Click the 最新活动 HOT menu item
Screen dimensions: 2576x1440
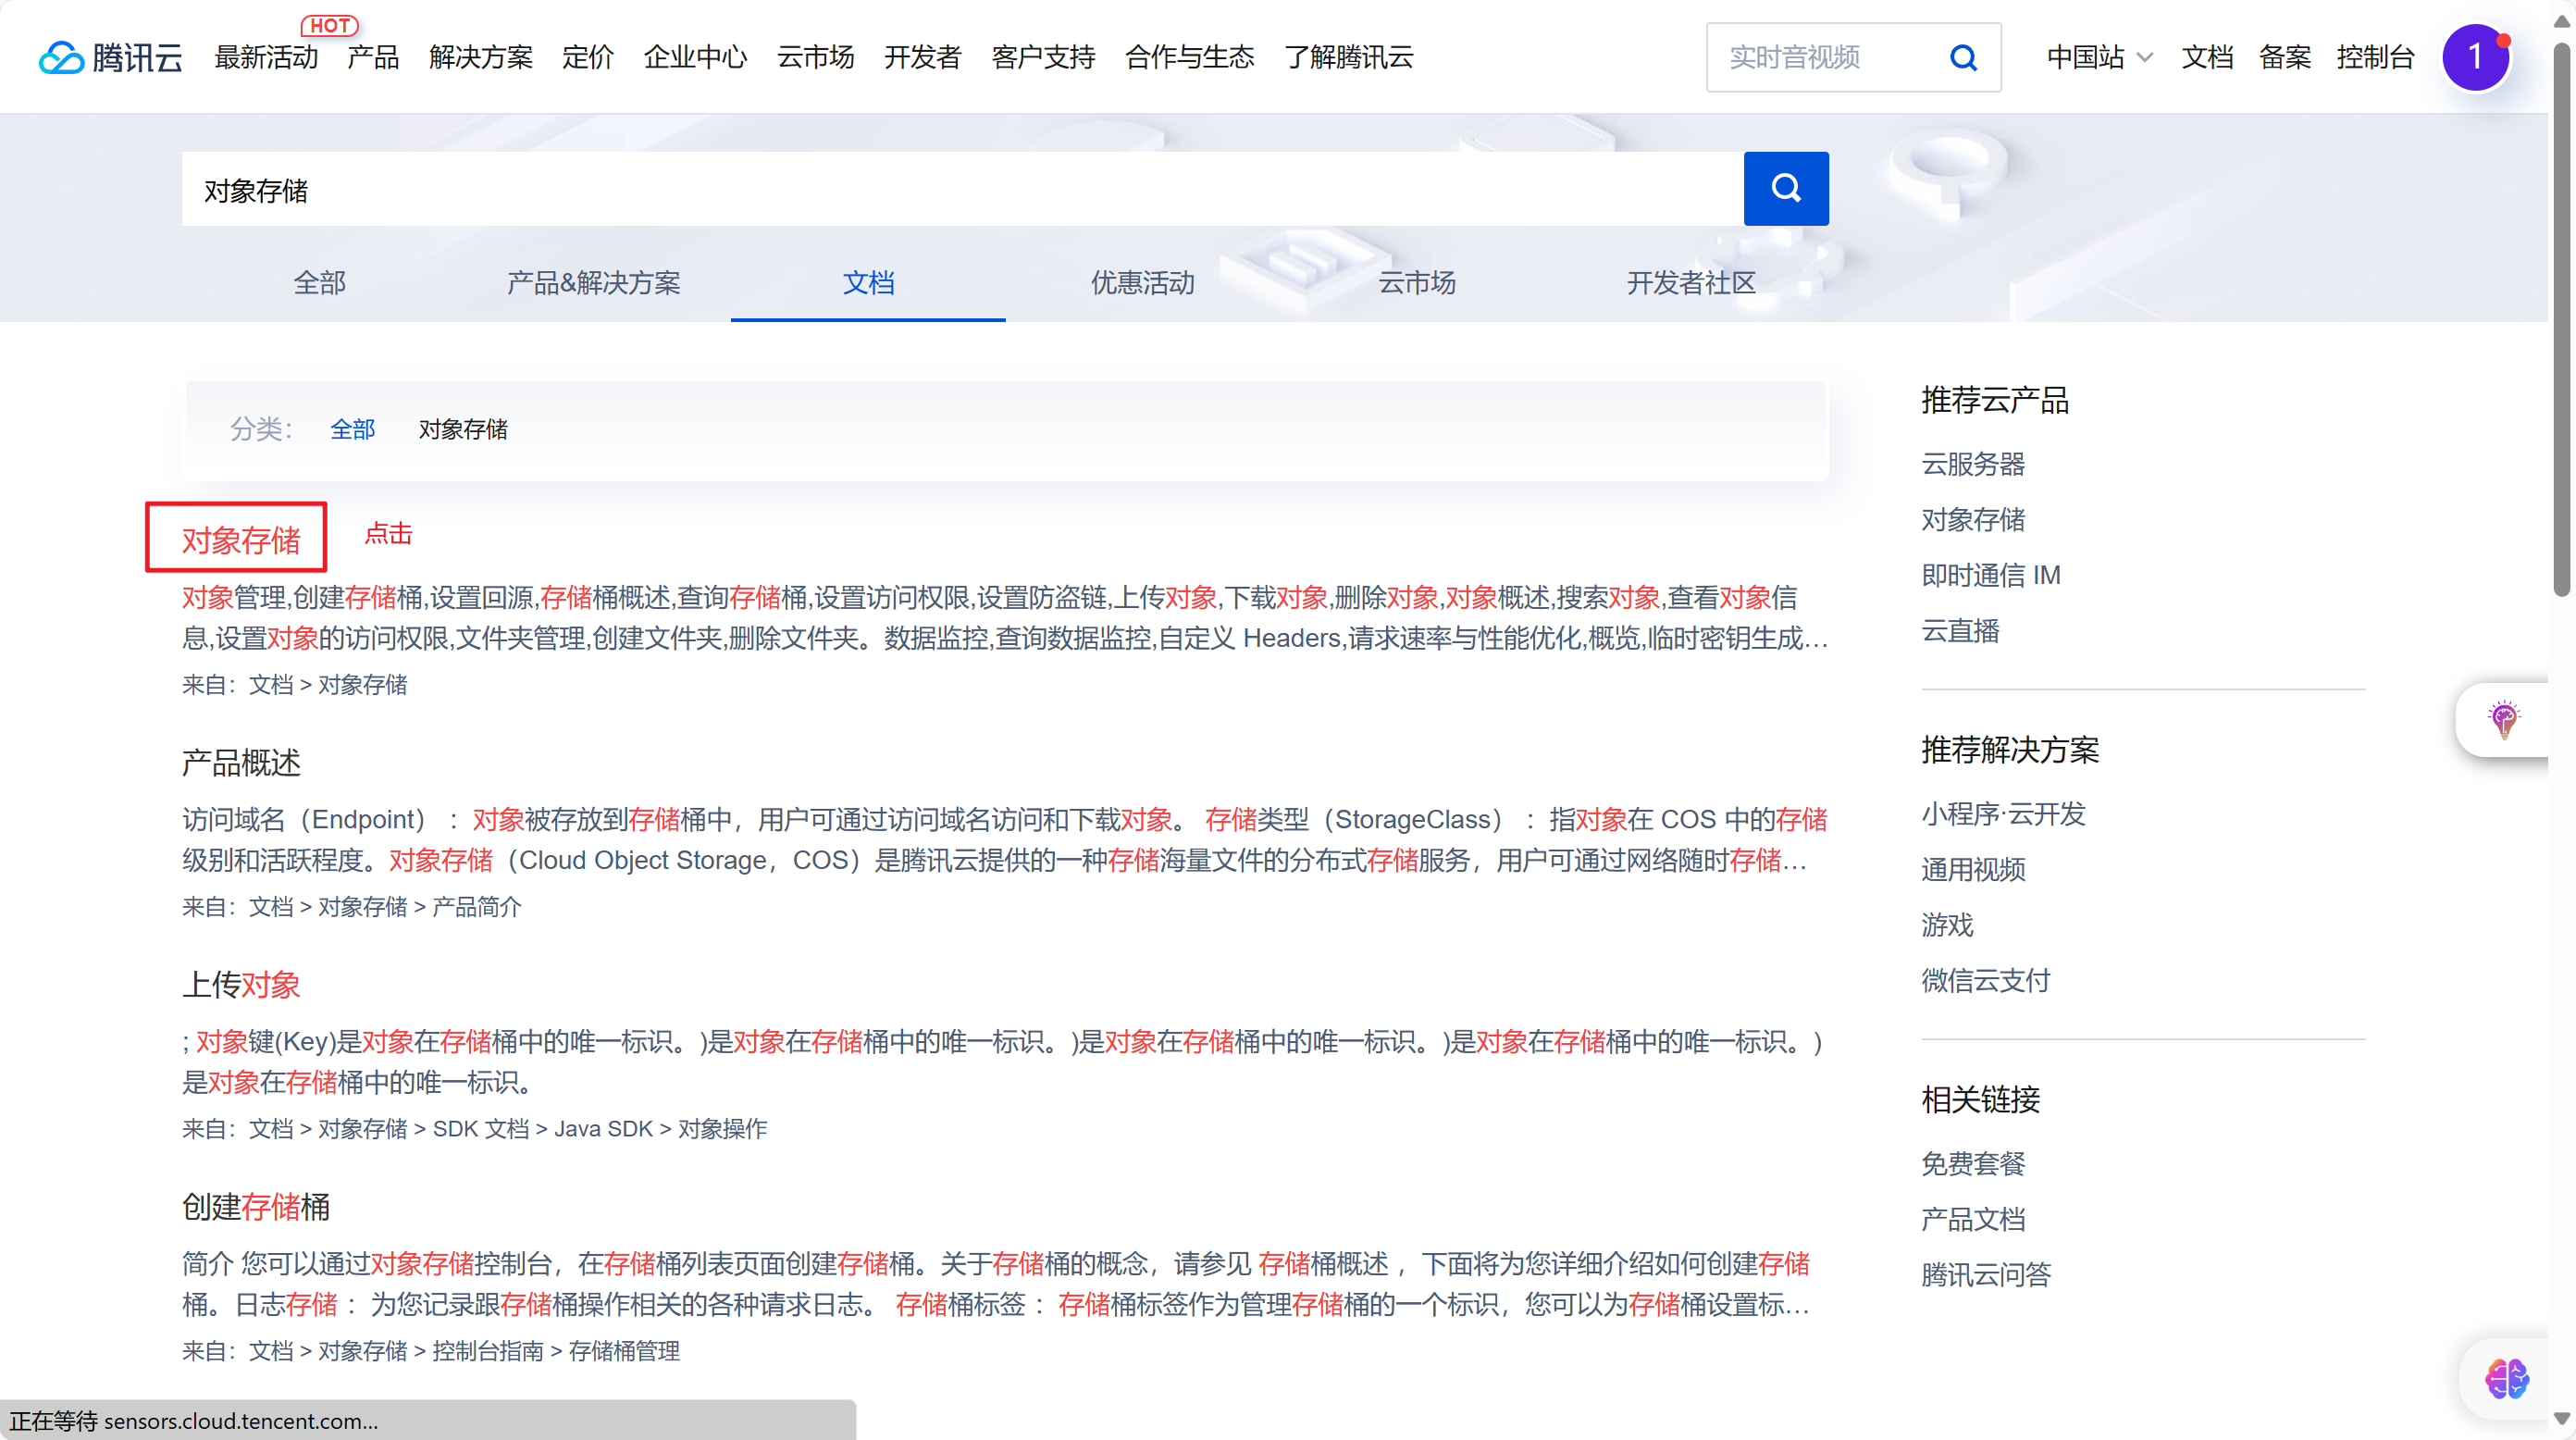click(x=266, y=57)
